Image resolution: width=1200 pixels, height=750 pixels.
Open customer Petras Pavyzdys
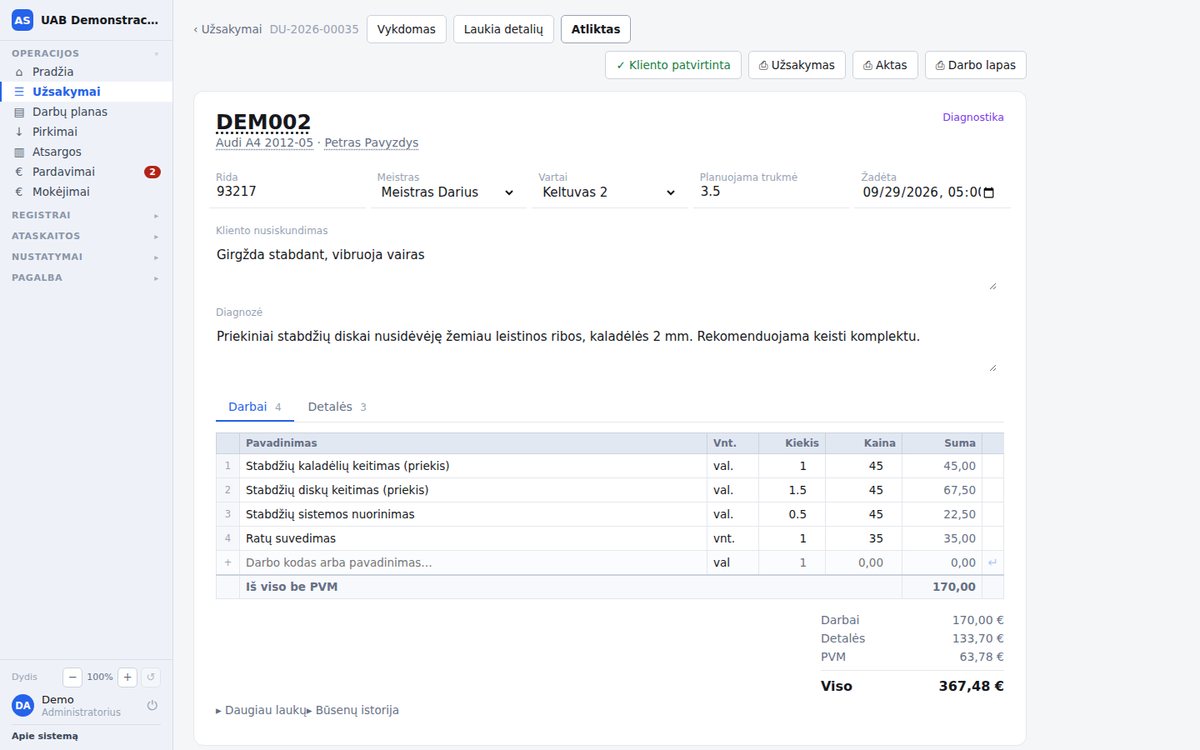371,143
